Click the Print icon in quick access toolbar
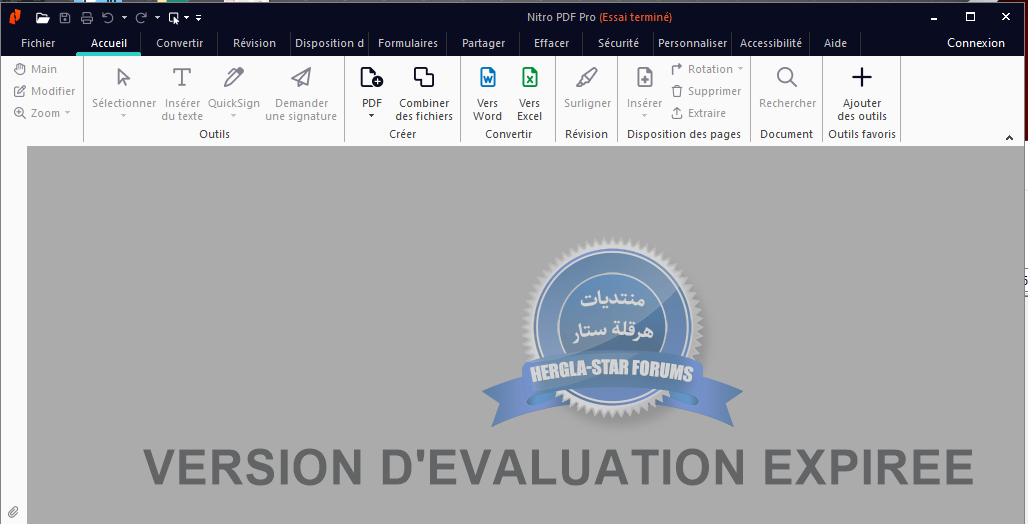Image resolution: width=1028 pixels, height=524 pixels. point(87,18)
